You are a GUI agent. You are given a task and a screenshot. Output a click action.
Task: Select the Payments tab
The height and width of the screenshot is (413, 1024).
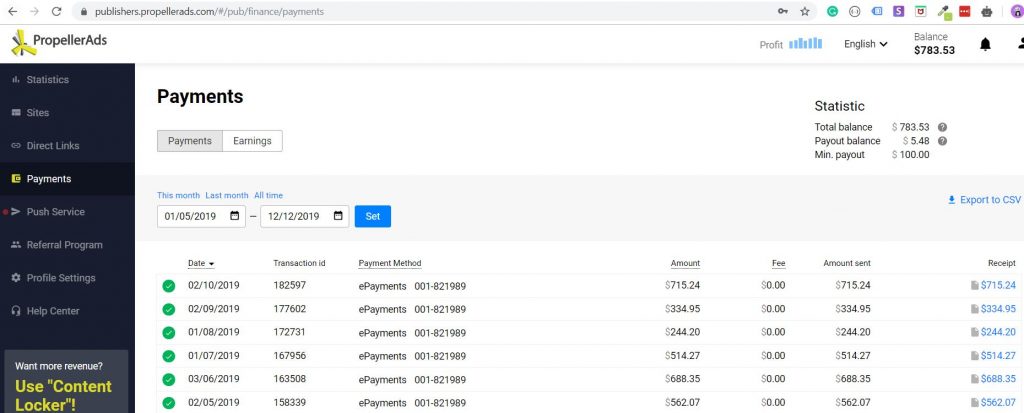pos(189,141)
